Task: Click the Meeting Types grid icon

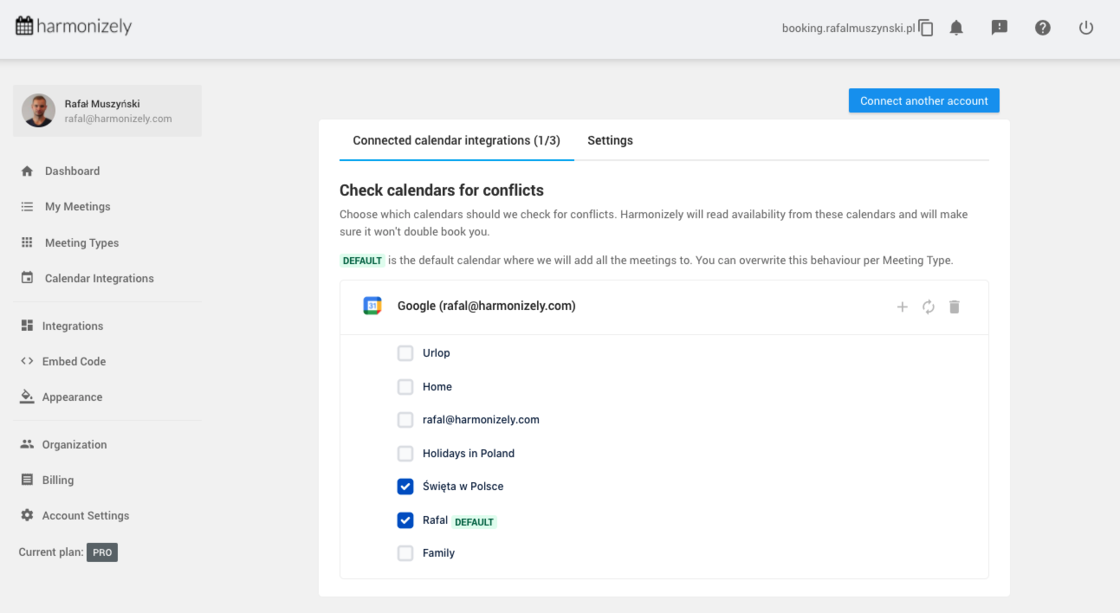Action: pyautogui.click(x=27, y=242)
